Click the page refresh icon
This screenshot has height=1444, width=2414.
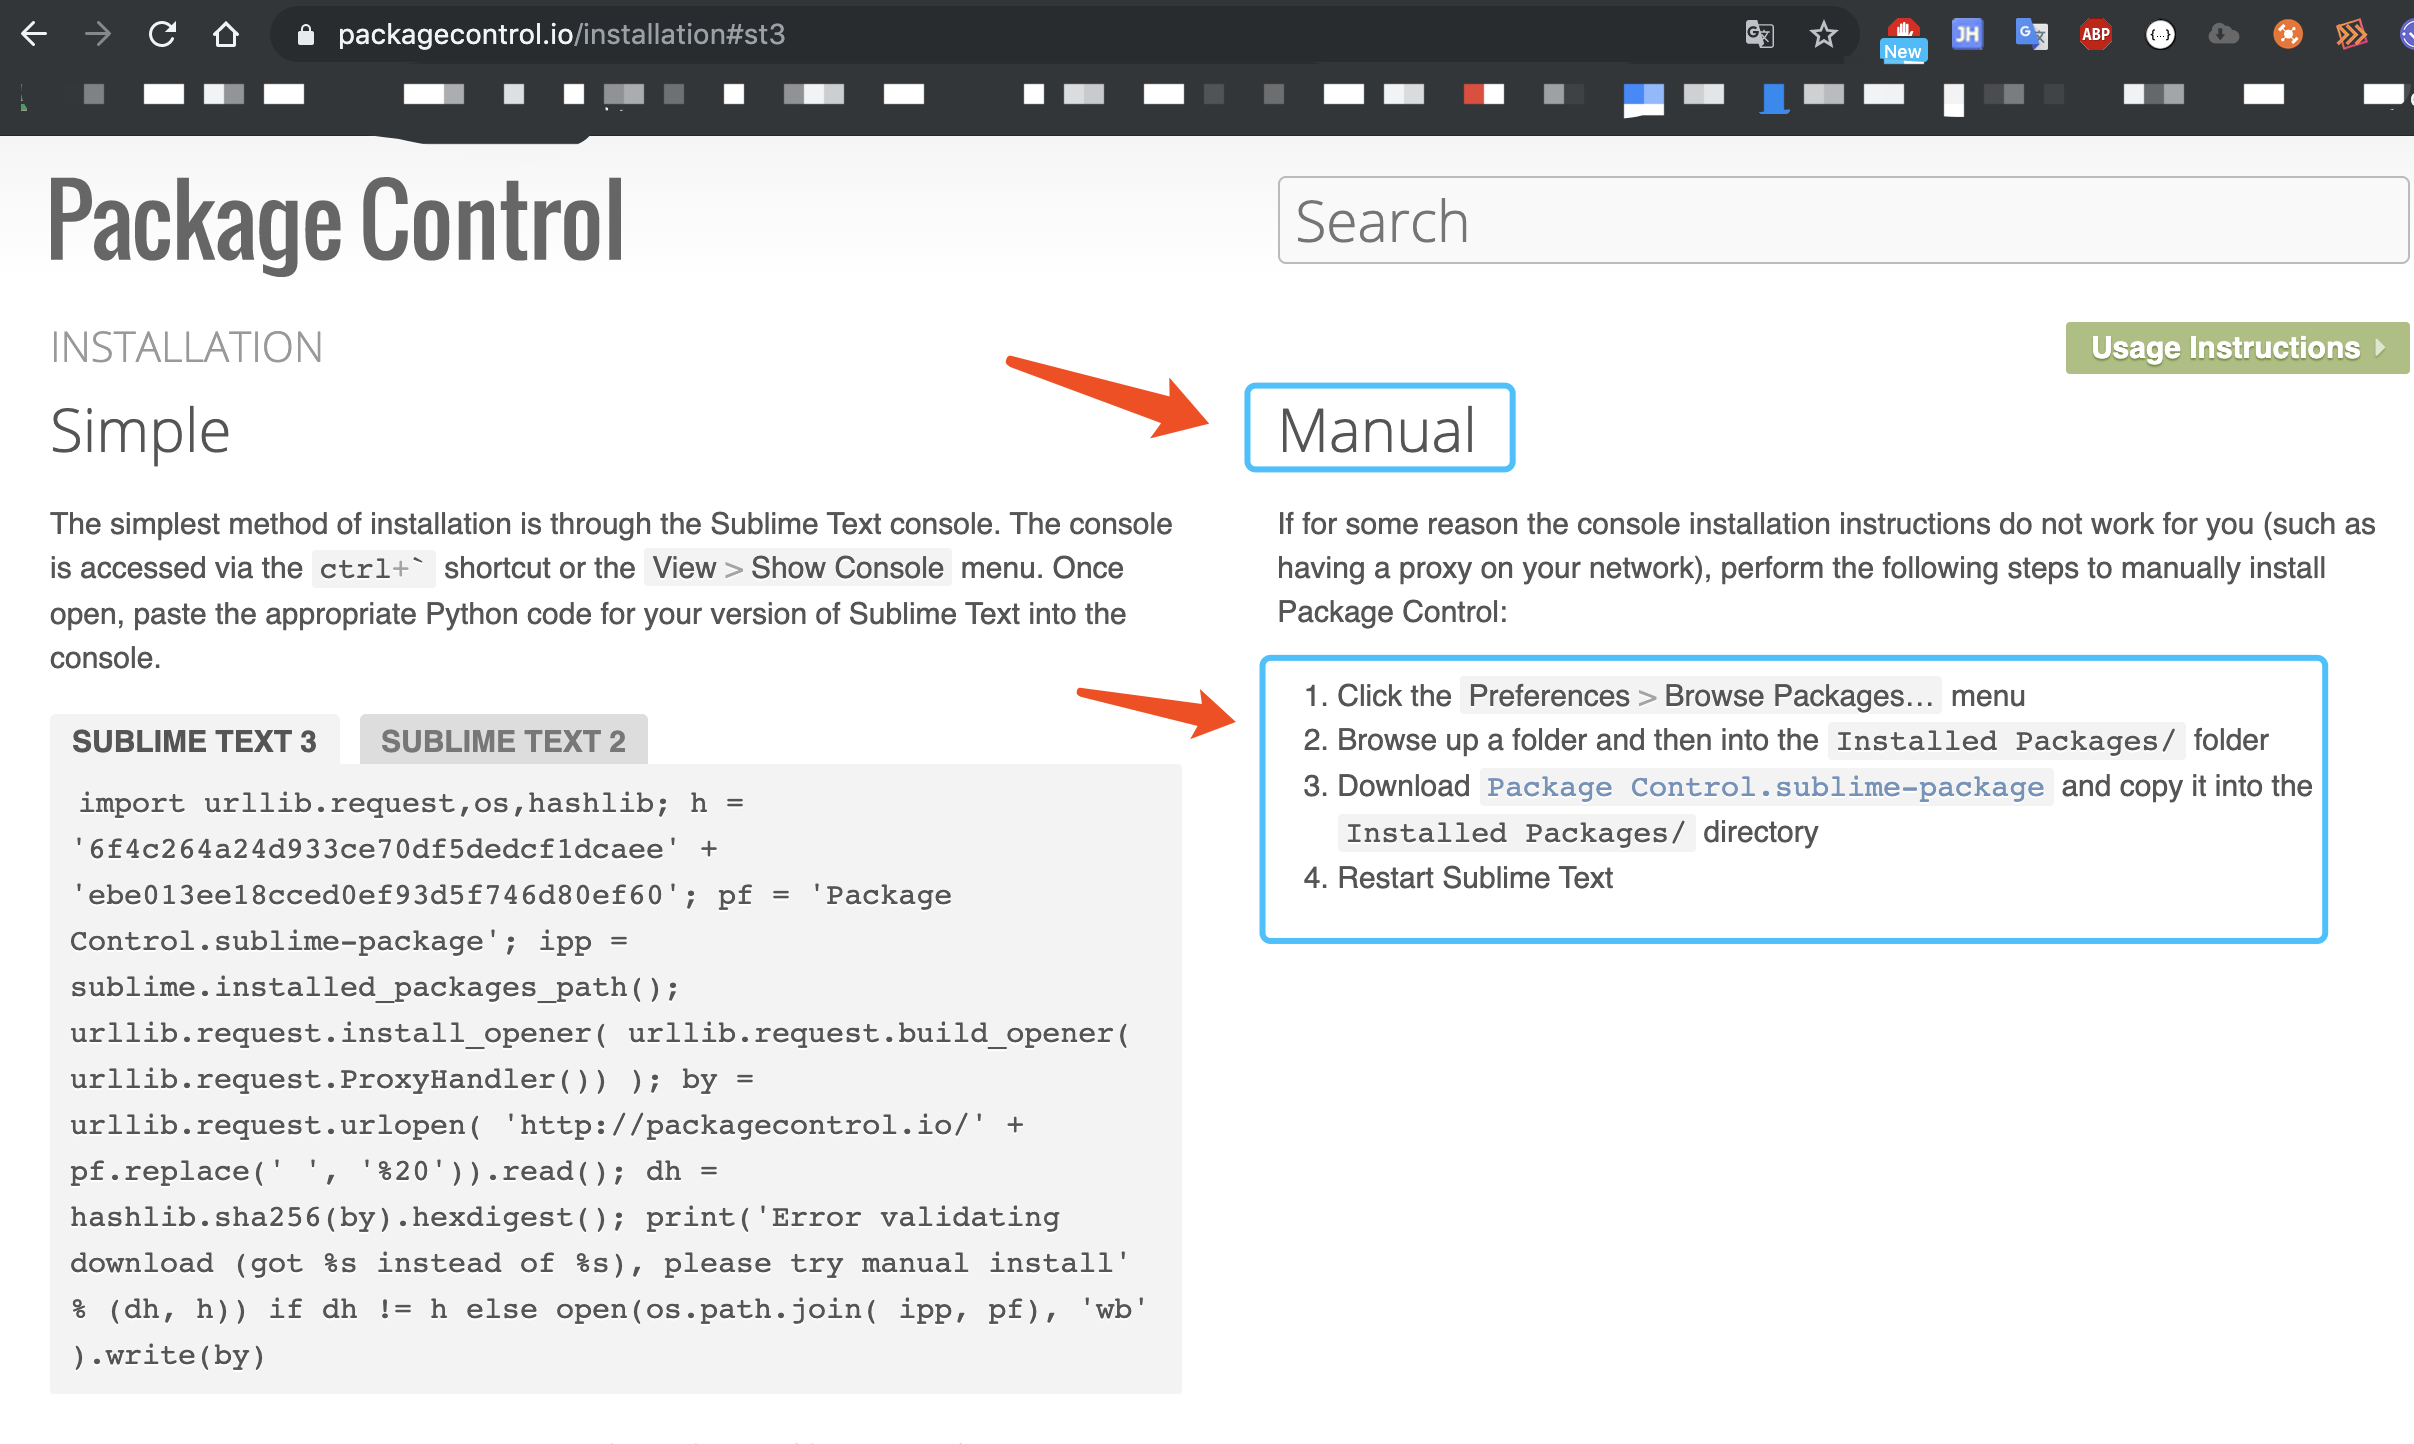pos(160,29)
